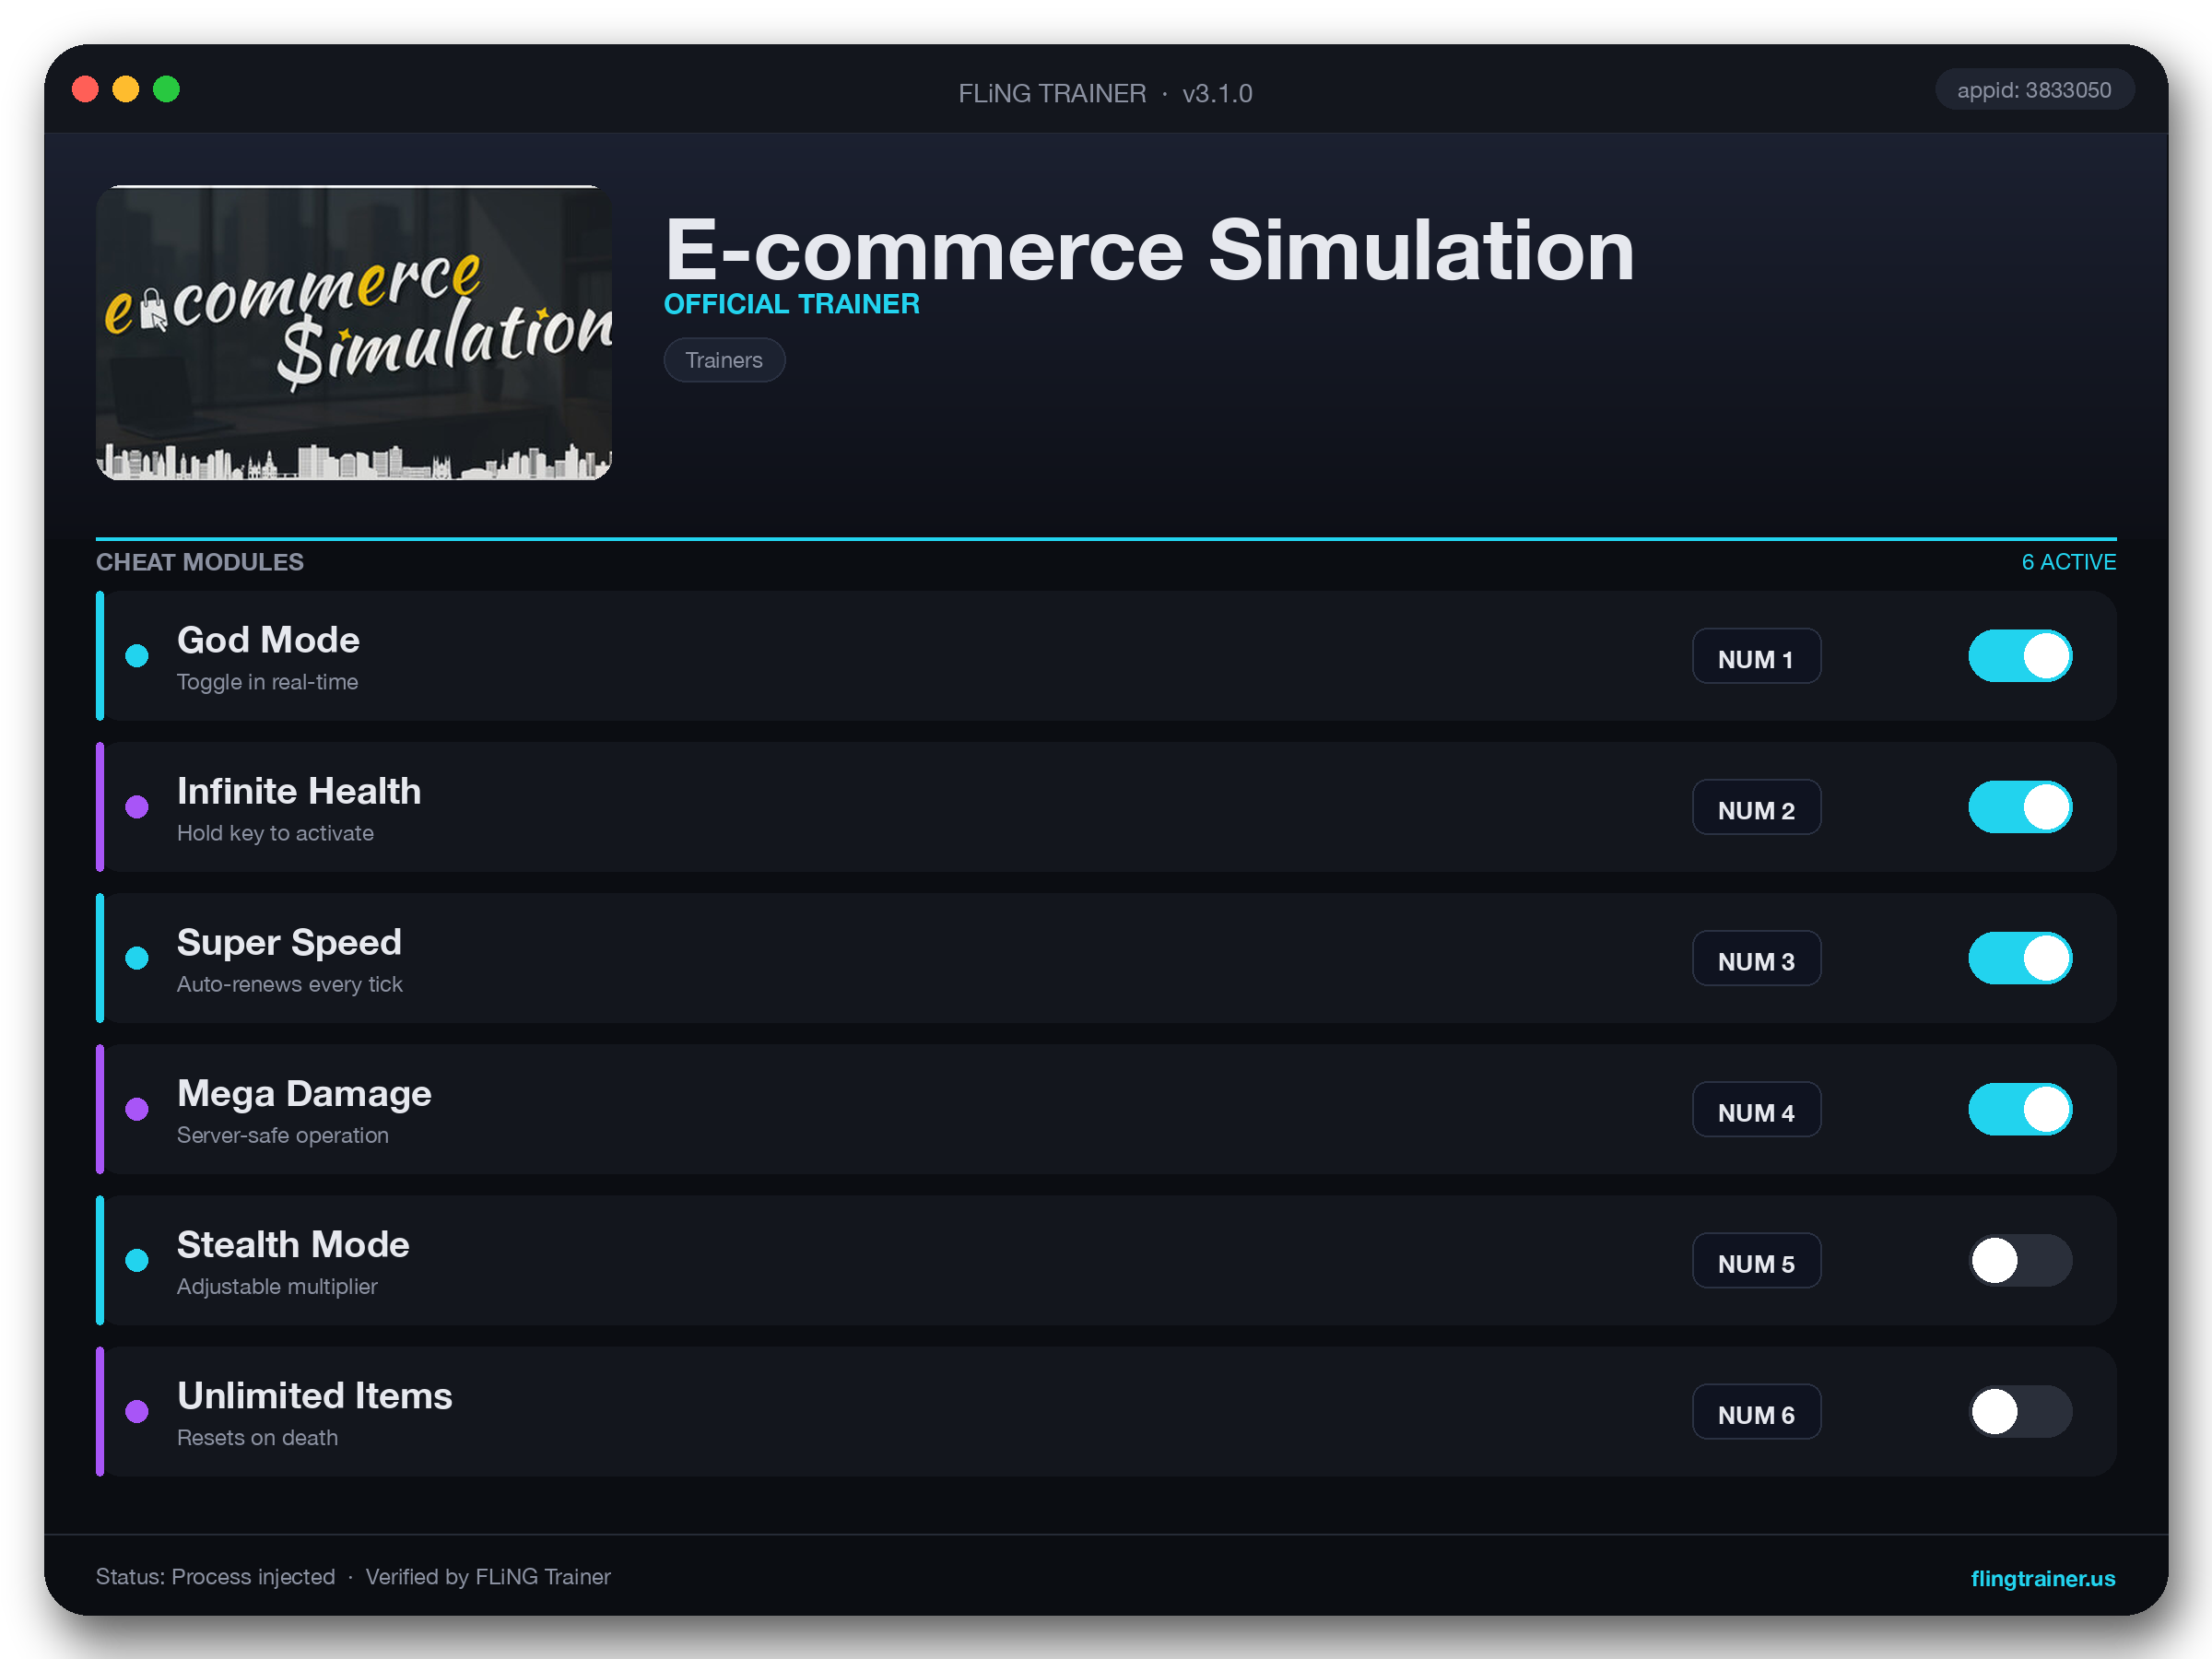Turn on Unlimited Items switch
Viewport: 2212px width, 1659px height.
(2019, 1411)
